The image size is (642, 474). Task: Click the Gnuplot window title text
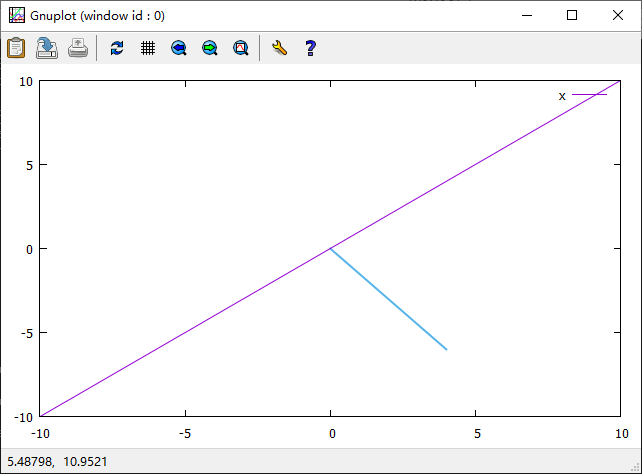[x=97, y=16]
